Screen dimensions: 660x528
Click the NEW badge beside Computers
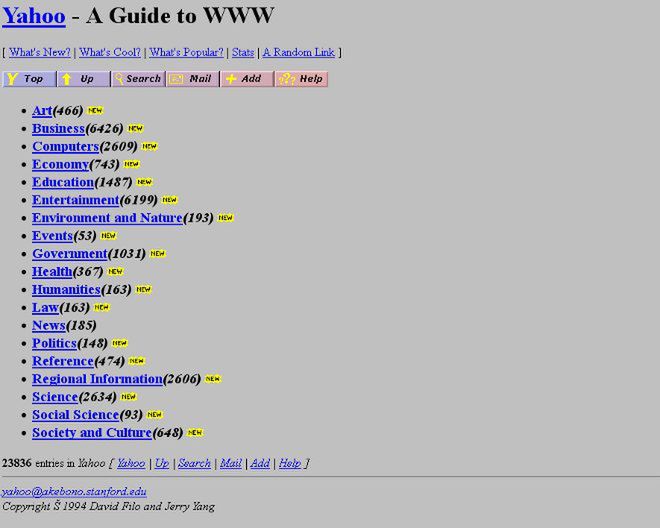coord(149,146)
